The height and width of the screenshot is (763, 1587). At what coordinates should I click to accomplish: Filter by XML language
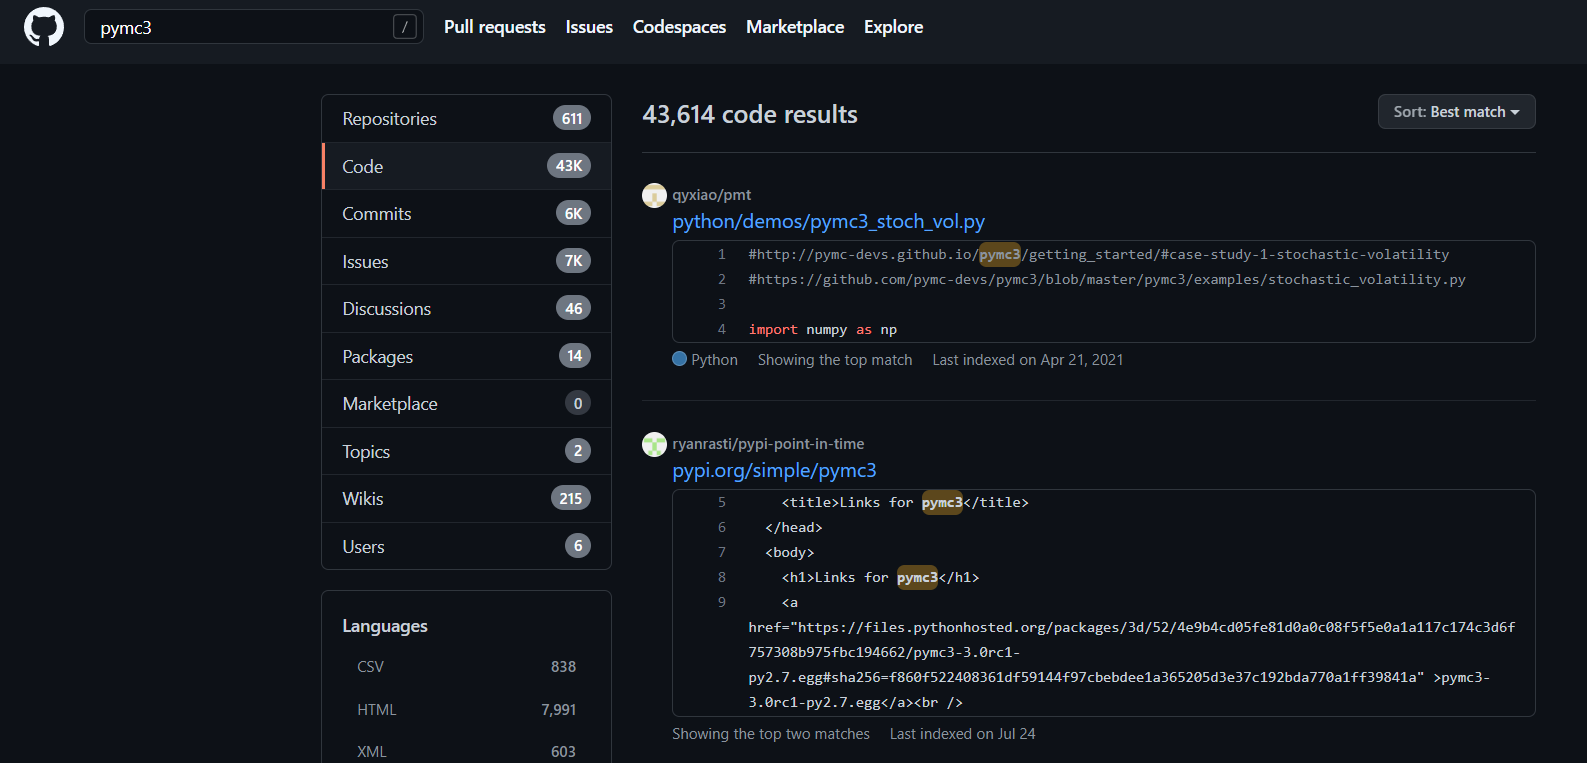pyautogui.click(x=466, y=752)
